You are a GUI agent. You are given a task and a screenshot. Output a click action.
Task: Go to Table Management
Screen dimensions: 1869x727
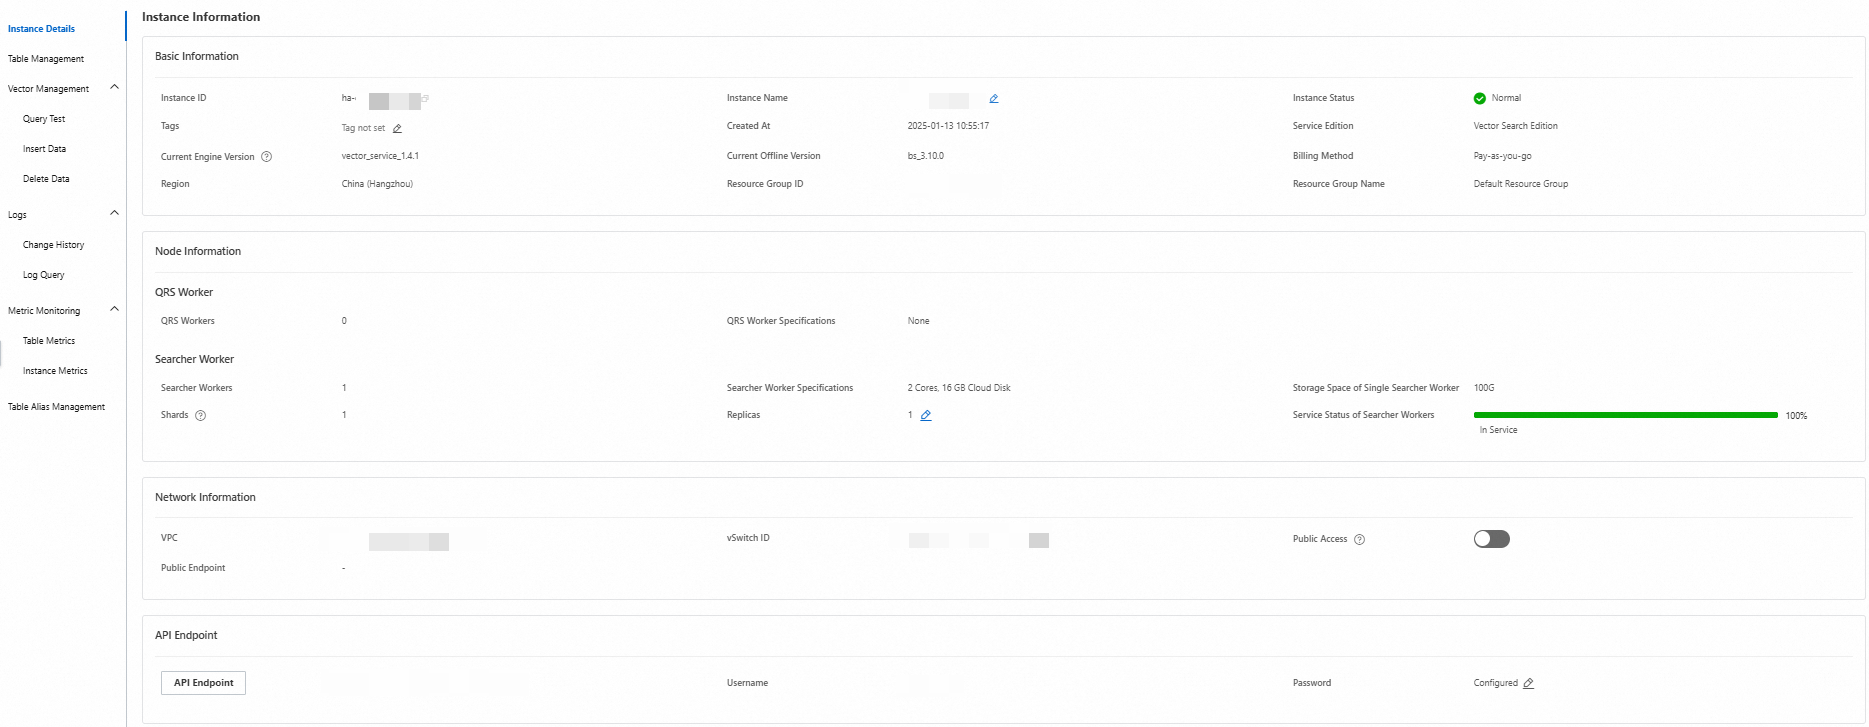tap(46, 59)
